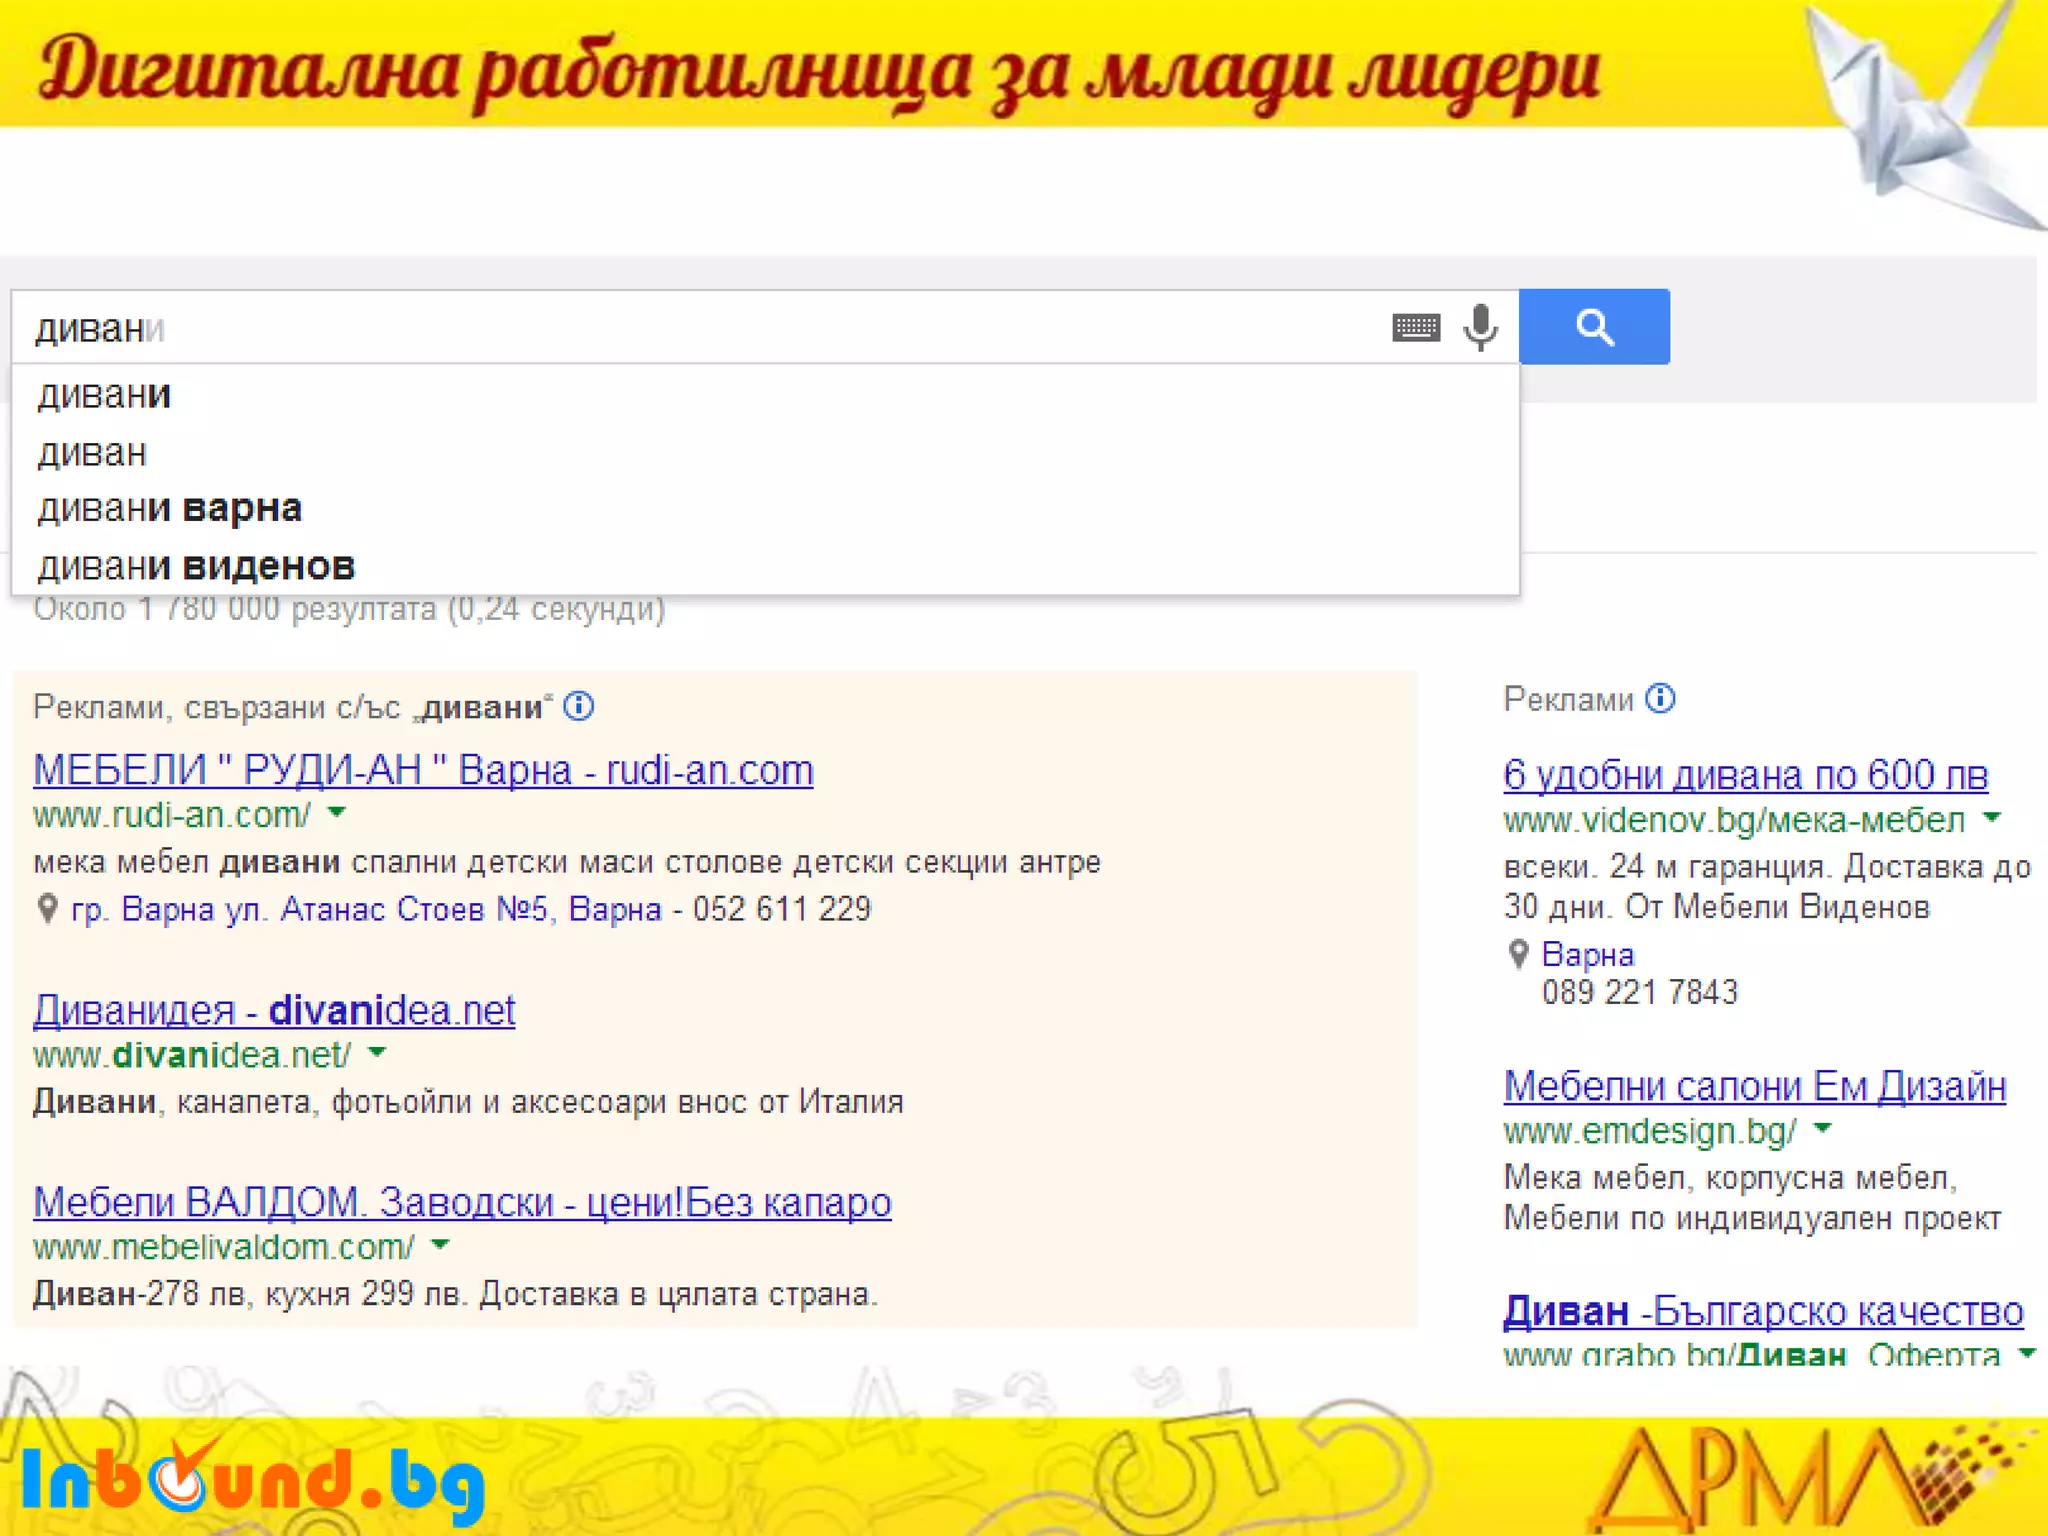2048x1536 pixels.
Task: Open '6 удобни дивана по 600 лв' ad
Action: 1745,775
